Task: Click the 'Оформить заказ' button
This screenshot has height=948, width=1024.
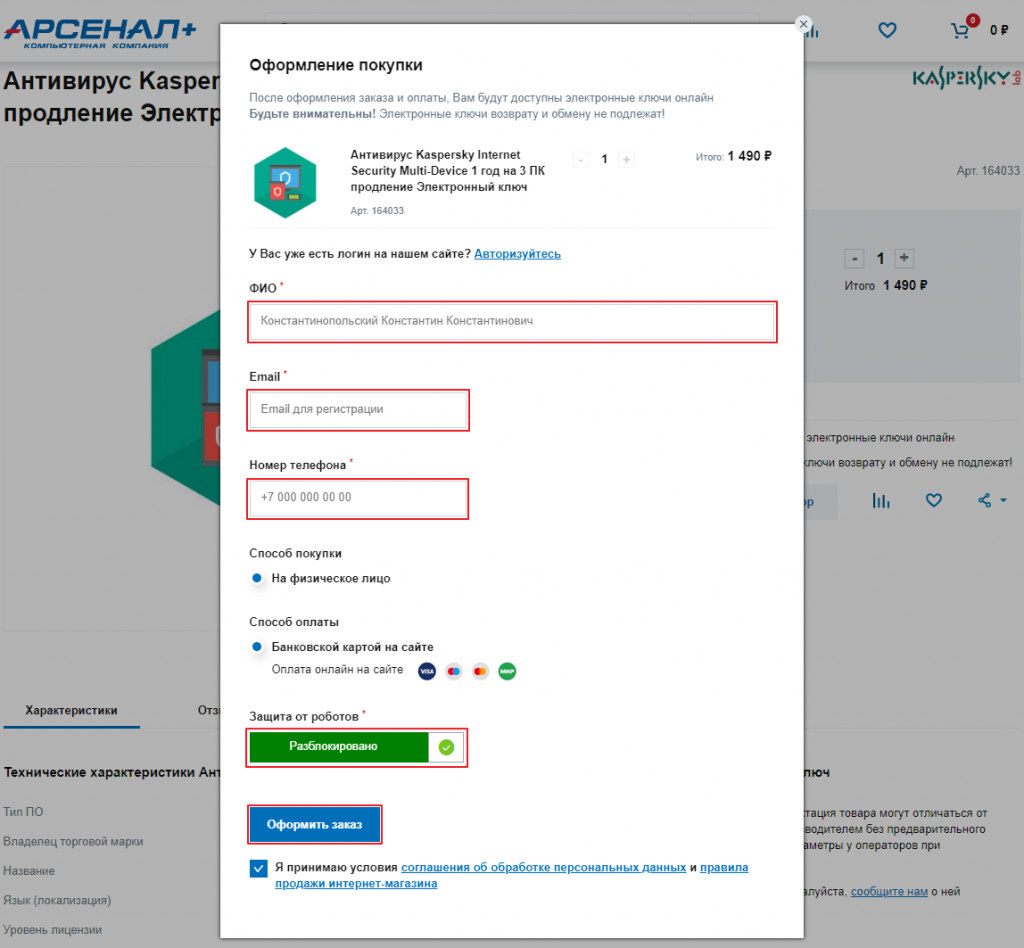Action: click(315, 825)
